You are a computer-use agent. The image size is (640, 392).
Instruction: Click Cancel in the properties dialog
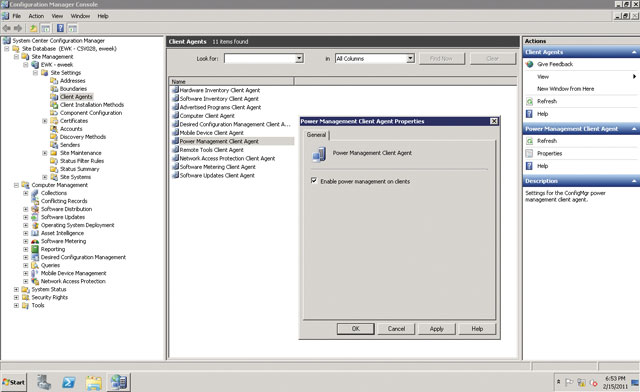pyautogui.click(x=396, y=329)
